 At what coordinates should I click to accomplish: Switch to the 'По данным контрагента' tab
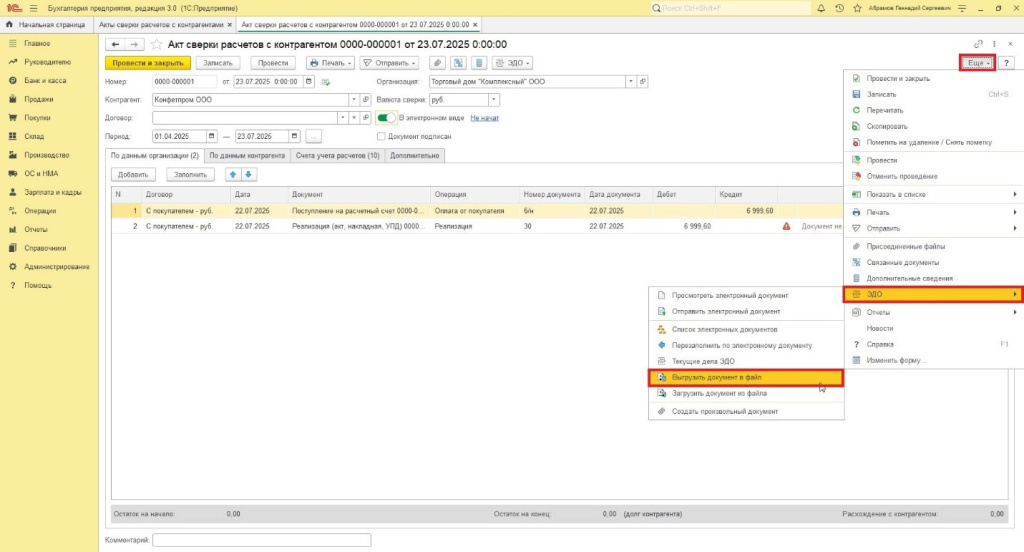coord(247,155)
